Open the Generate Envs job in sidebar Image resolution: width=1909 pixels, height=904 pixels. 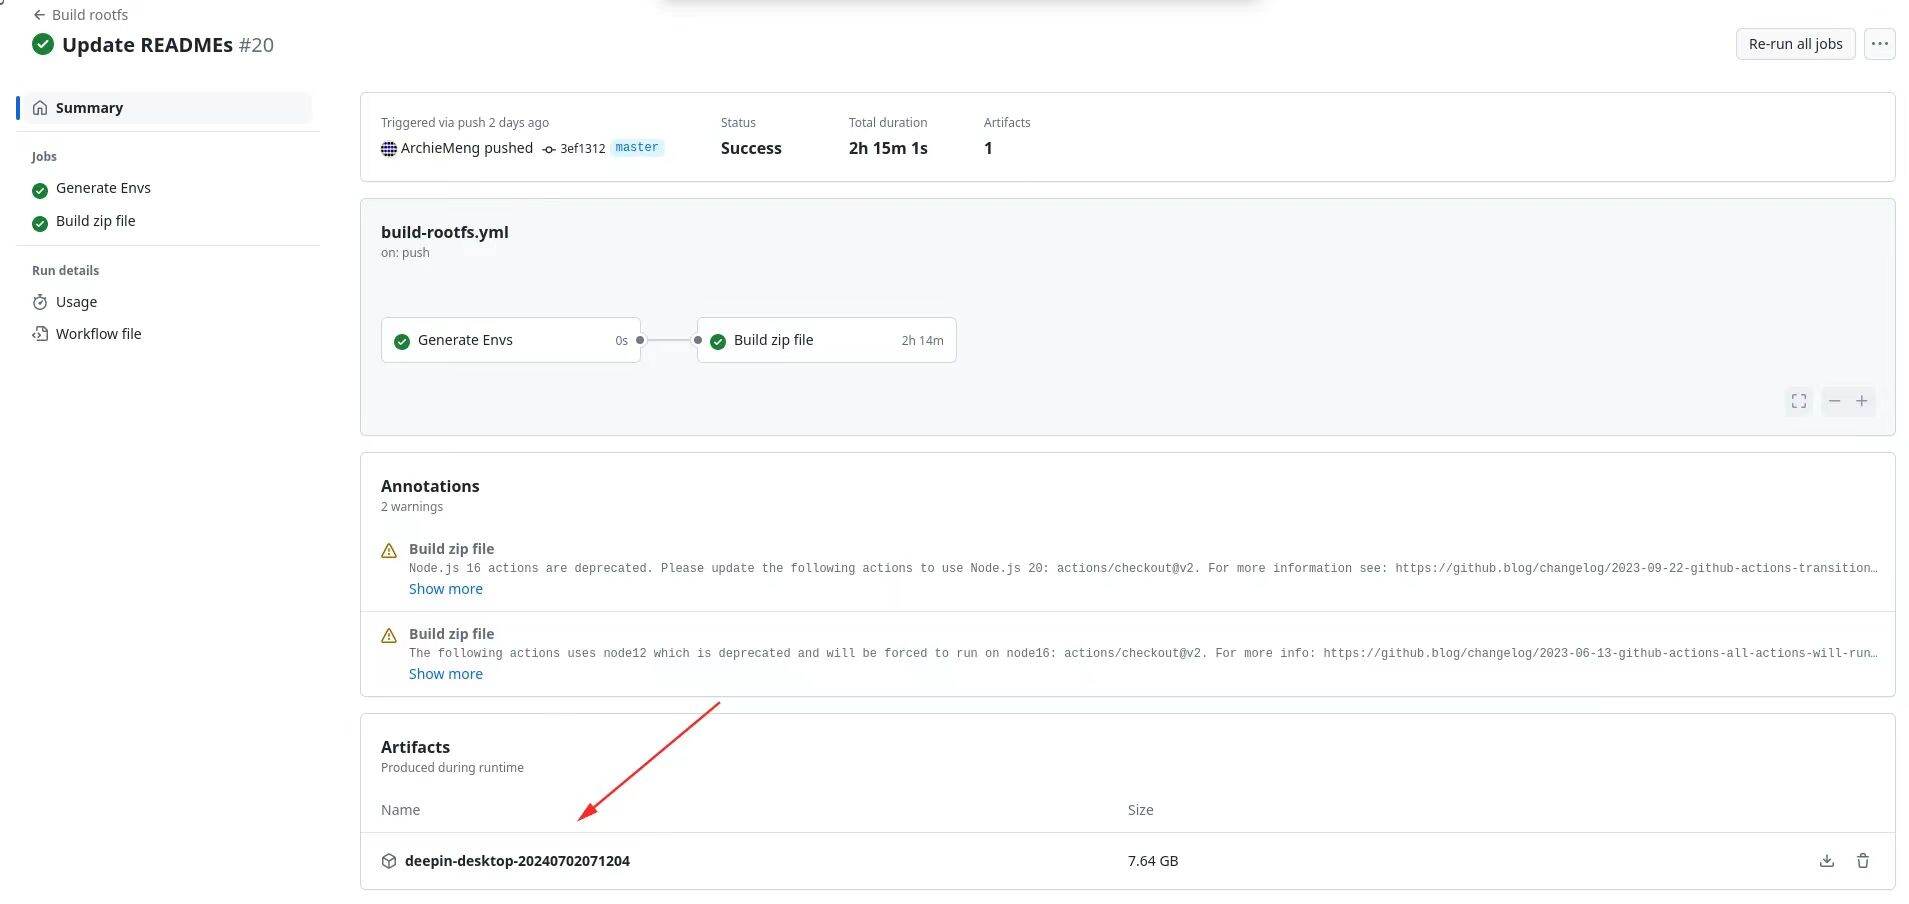pyautogui.click(x=103, y=188)
